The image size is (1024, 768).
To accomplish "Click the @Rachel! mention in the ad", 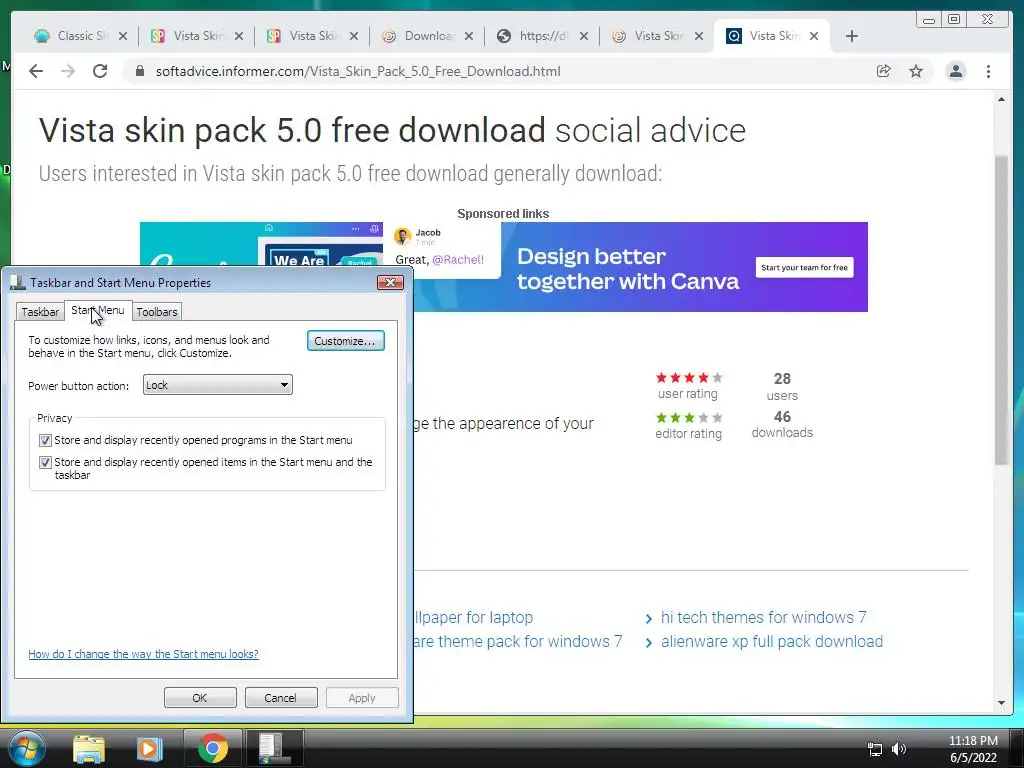I will pos(458,259).
